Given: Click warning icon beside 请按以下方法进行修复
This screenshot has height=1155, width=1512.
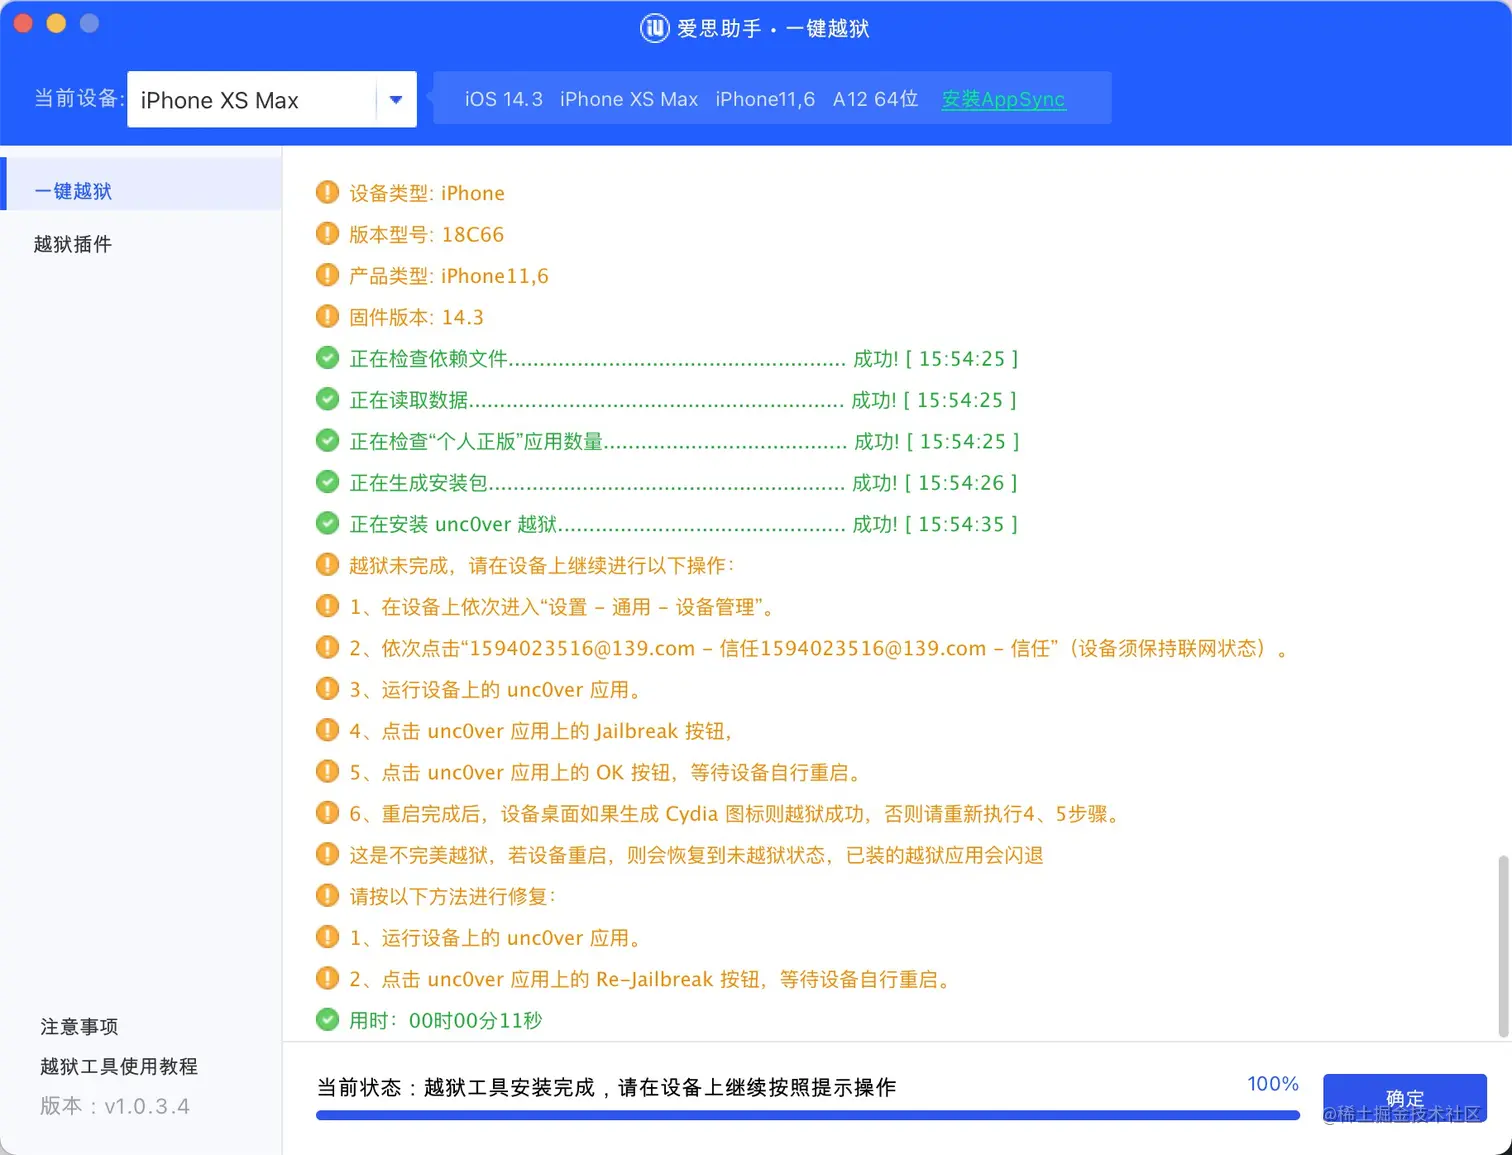Looking at the screenshot, I should [x=327, y=895].
